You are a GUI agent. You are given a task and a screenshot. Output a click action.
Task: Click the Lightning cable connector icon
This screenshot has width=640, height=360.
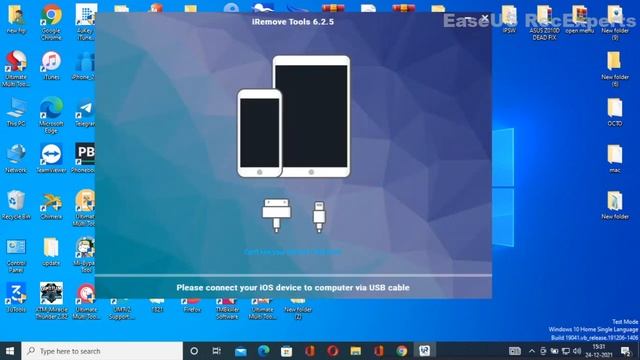click(x=319, y=217)
